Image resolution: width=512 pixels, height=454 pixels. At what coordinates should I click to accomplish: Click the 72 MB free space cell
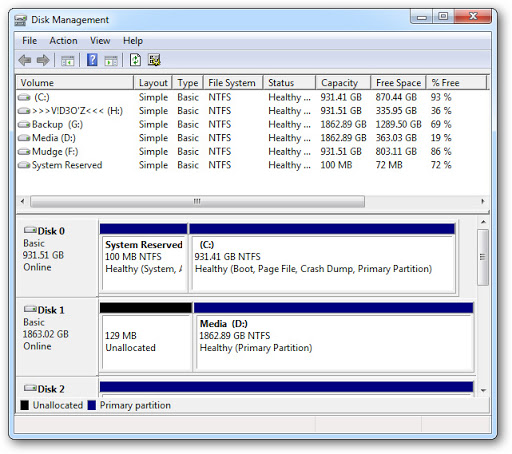click(x=389, y=165)
